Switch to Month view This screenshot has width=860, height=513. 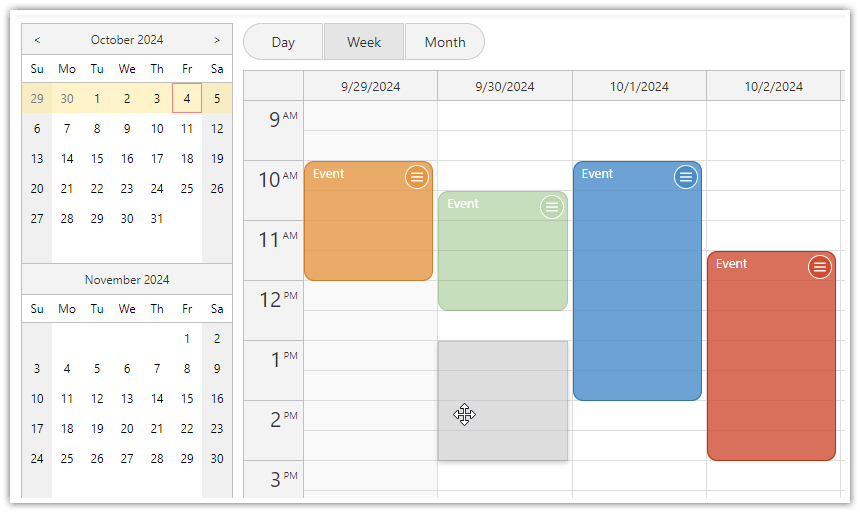pyautogui.click(x=445, y=42)
